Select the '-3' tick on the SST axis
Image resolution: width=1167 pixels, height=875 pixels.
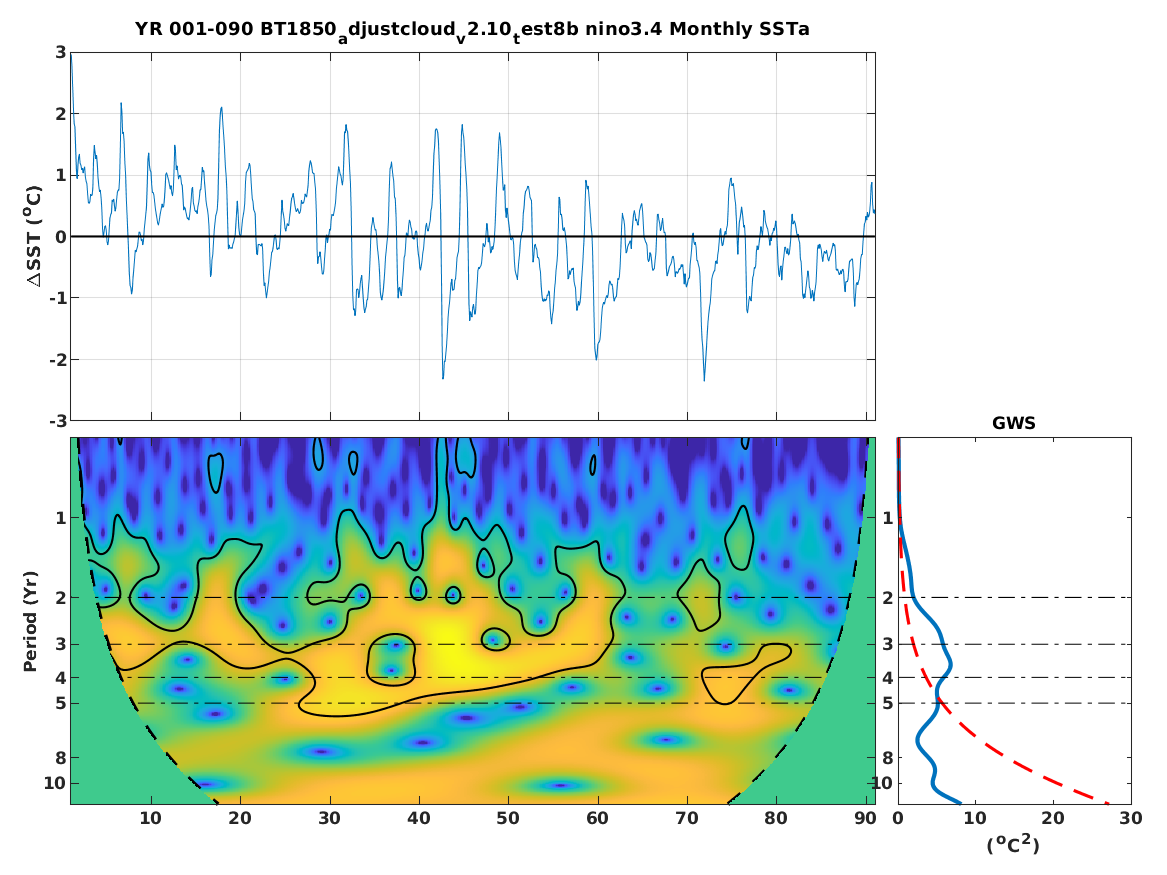[x=58, y=421]
